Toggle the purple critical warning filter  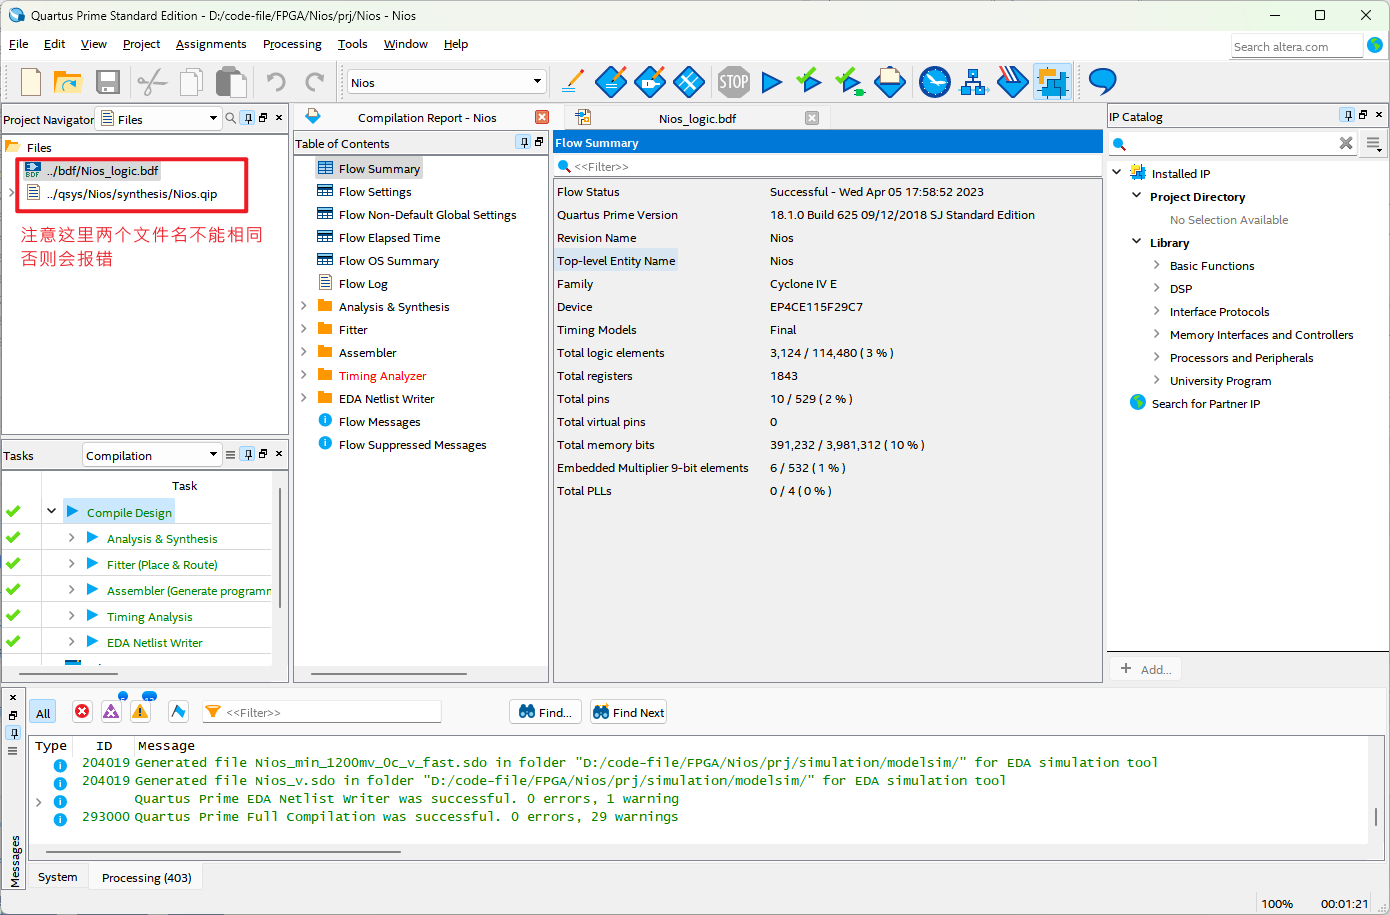pyautogui.click(x=111, y=711)
